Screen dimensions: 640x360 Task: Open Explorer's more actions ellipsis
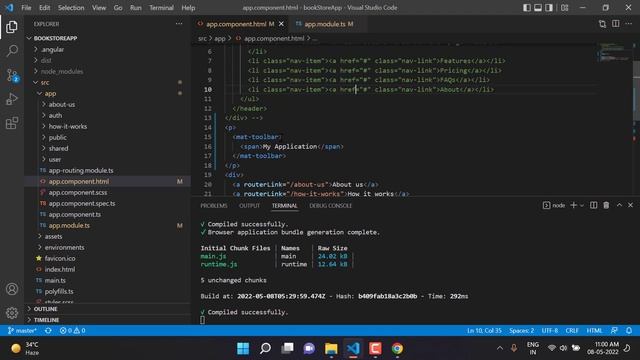[x=179, y=24]
